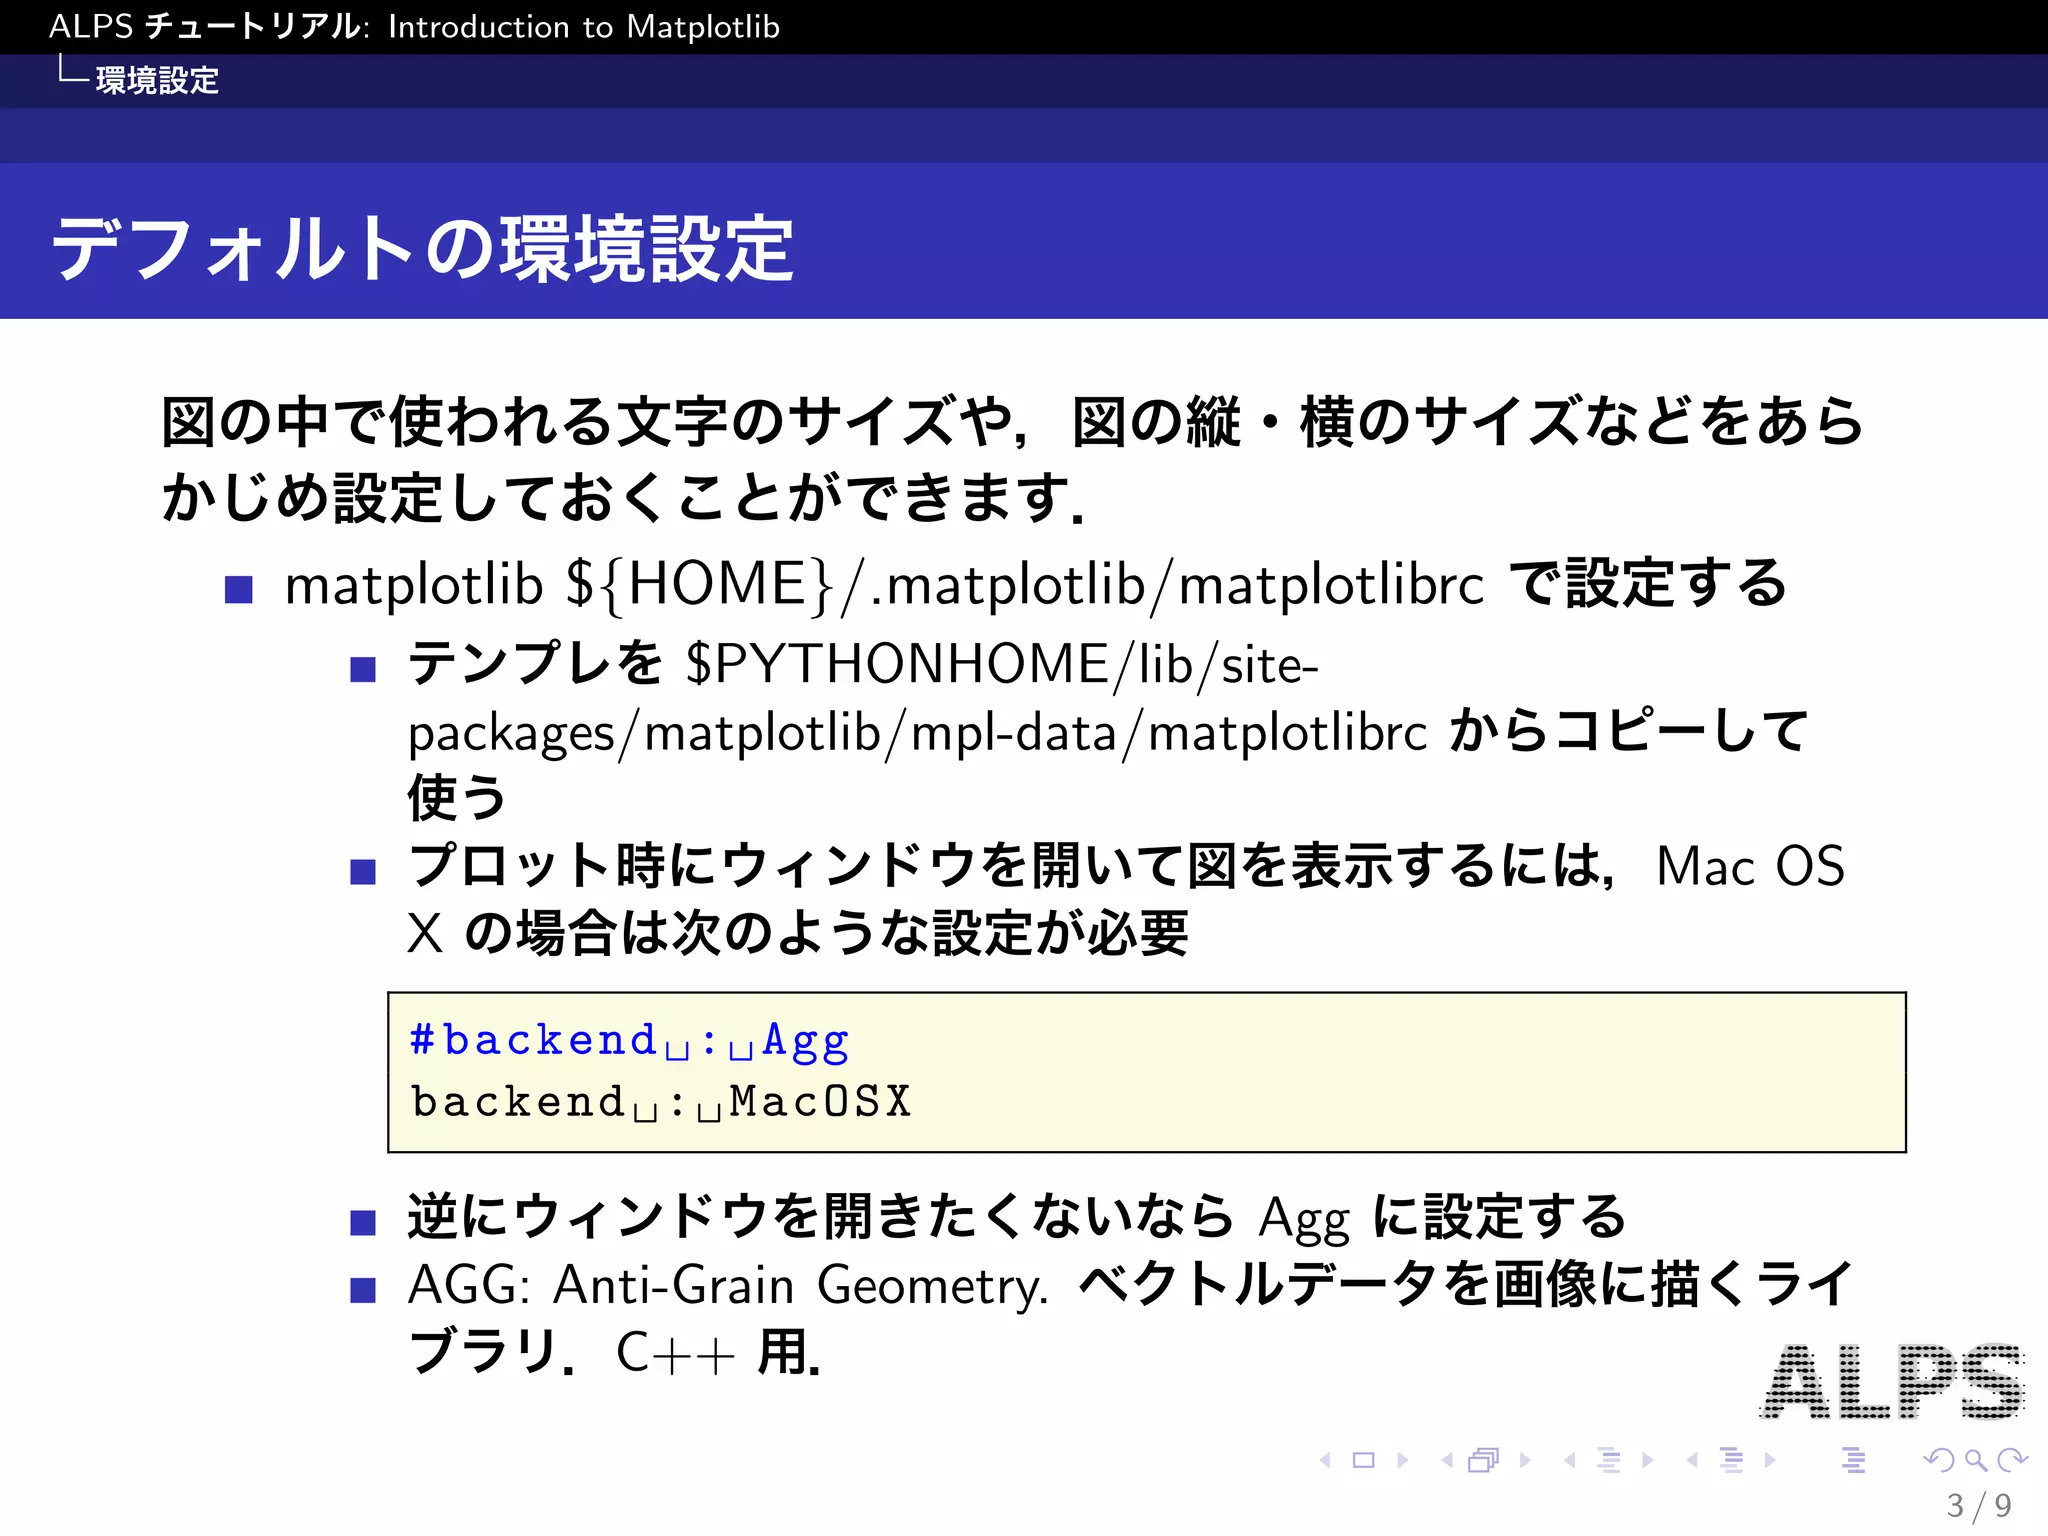The height and width of the screenshot is (1536, 2048).
Task: Click the text 'からコピーして'
Action: coord(1629,731)
